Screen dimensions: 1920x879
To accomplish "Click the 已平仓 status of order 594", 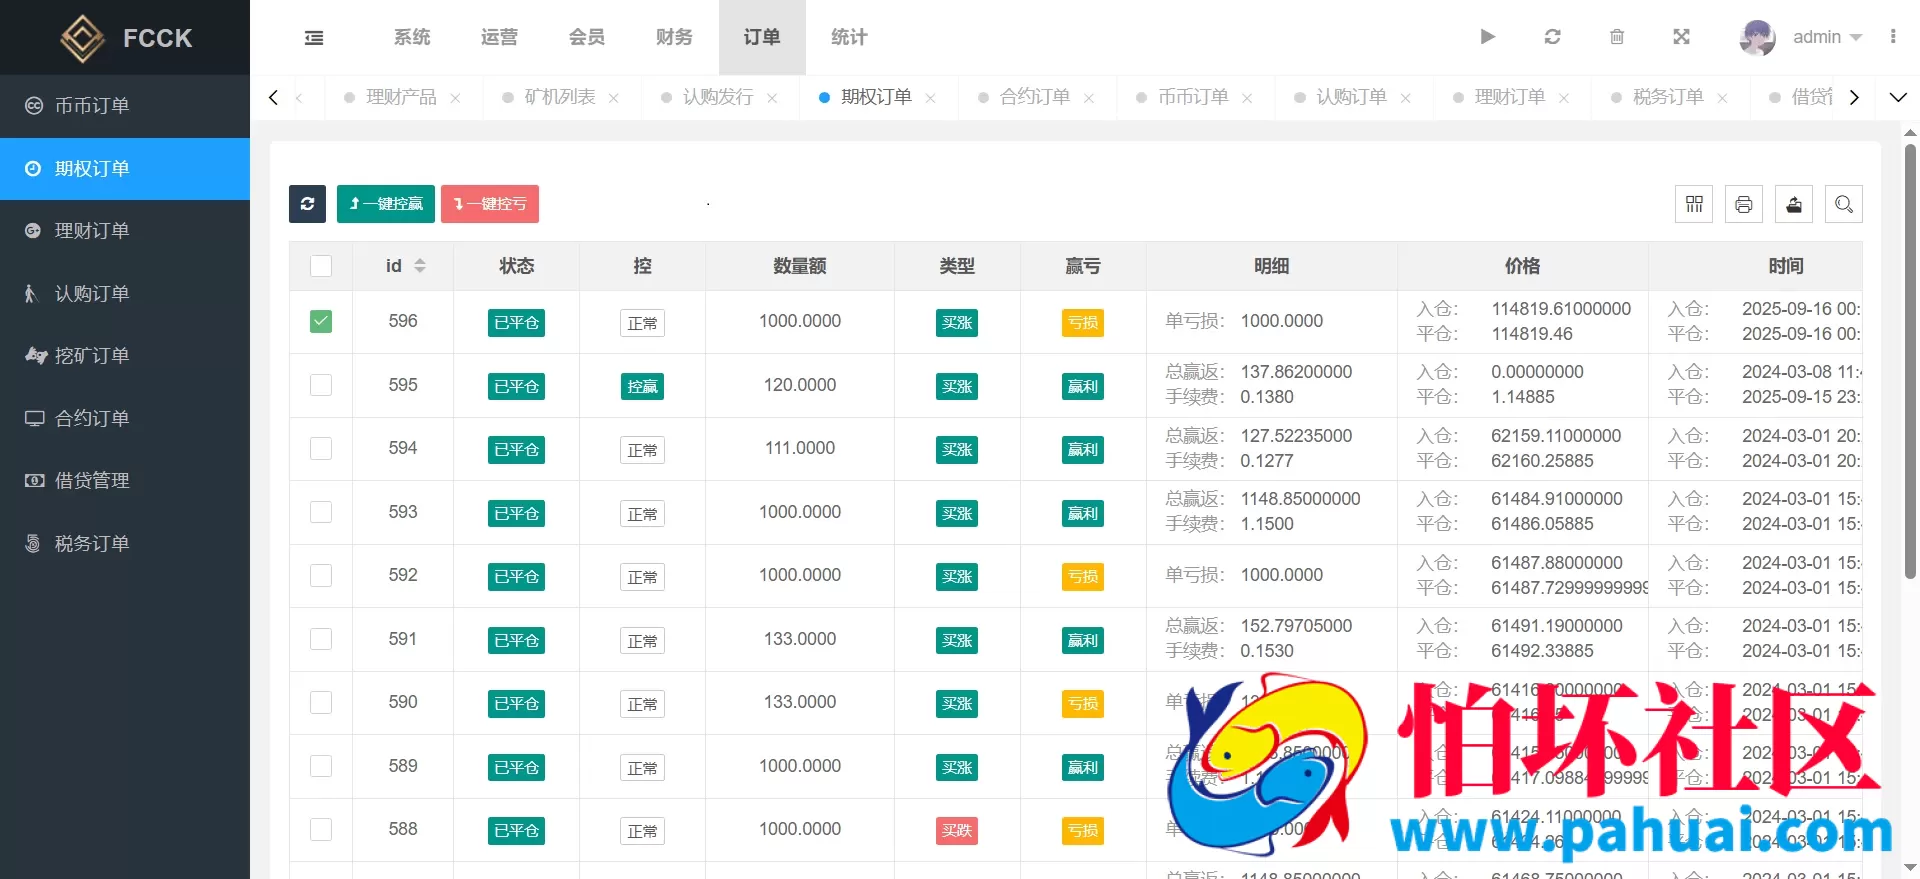I will (x=516, y=450).
